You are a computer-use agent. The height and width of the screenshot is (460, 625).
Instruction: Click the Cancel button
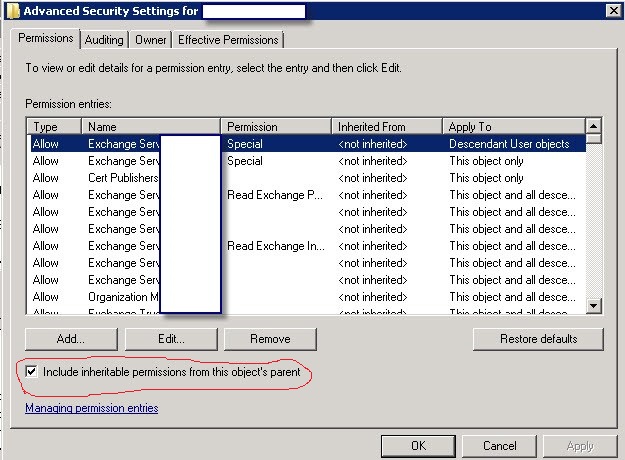click(499, 446)
